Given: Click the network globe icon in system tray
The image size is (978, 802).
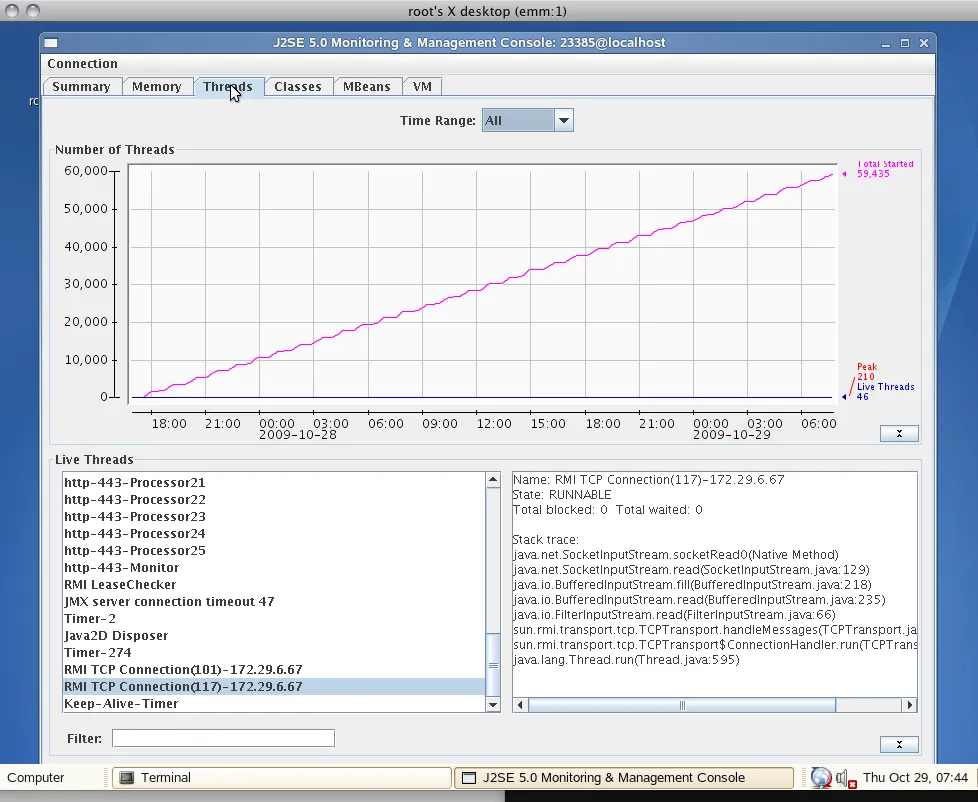Looking at the screenshot, I should click(821, 777).
